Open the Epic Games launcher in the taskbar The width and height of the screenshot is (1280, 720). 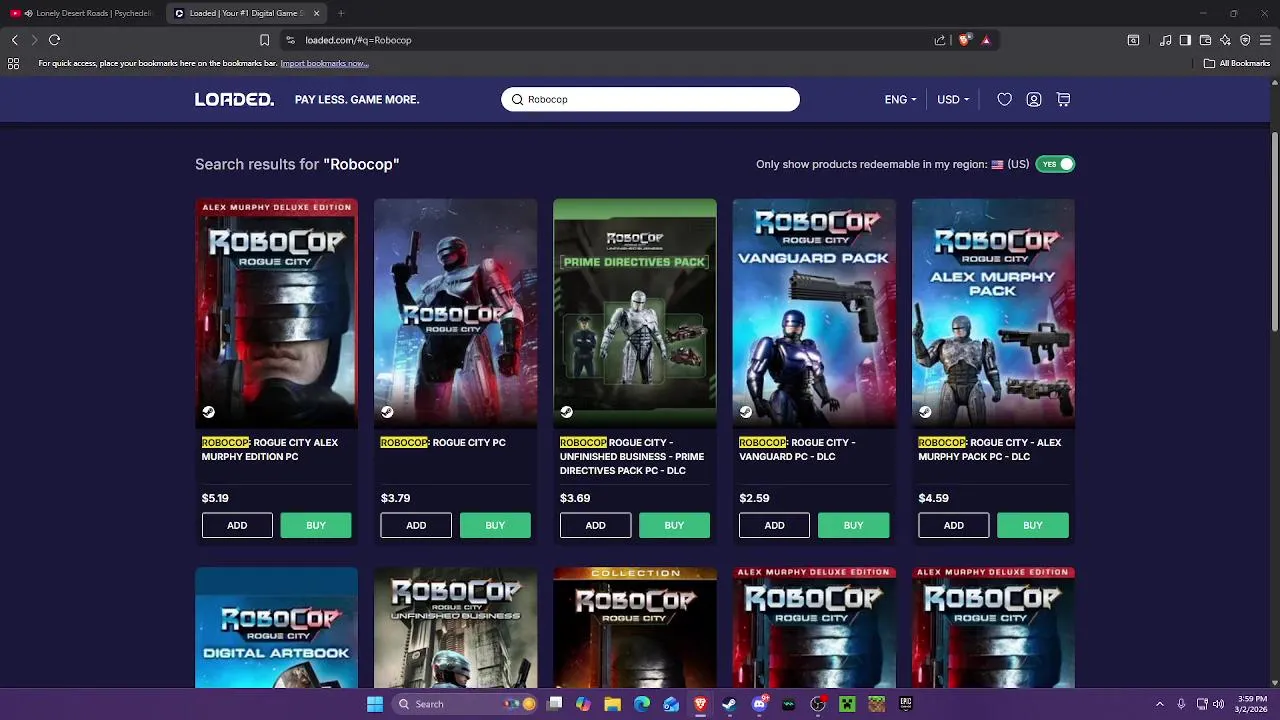(905, 704)
